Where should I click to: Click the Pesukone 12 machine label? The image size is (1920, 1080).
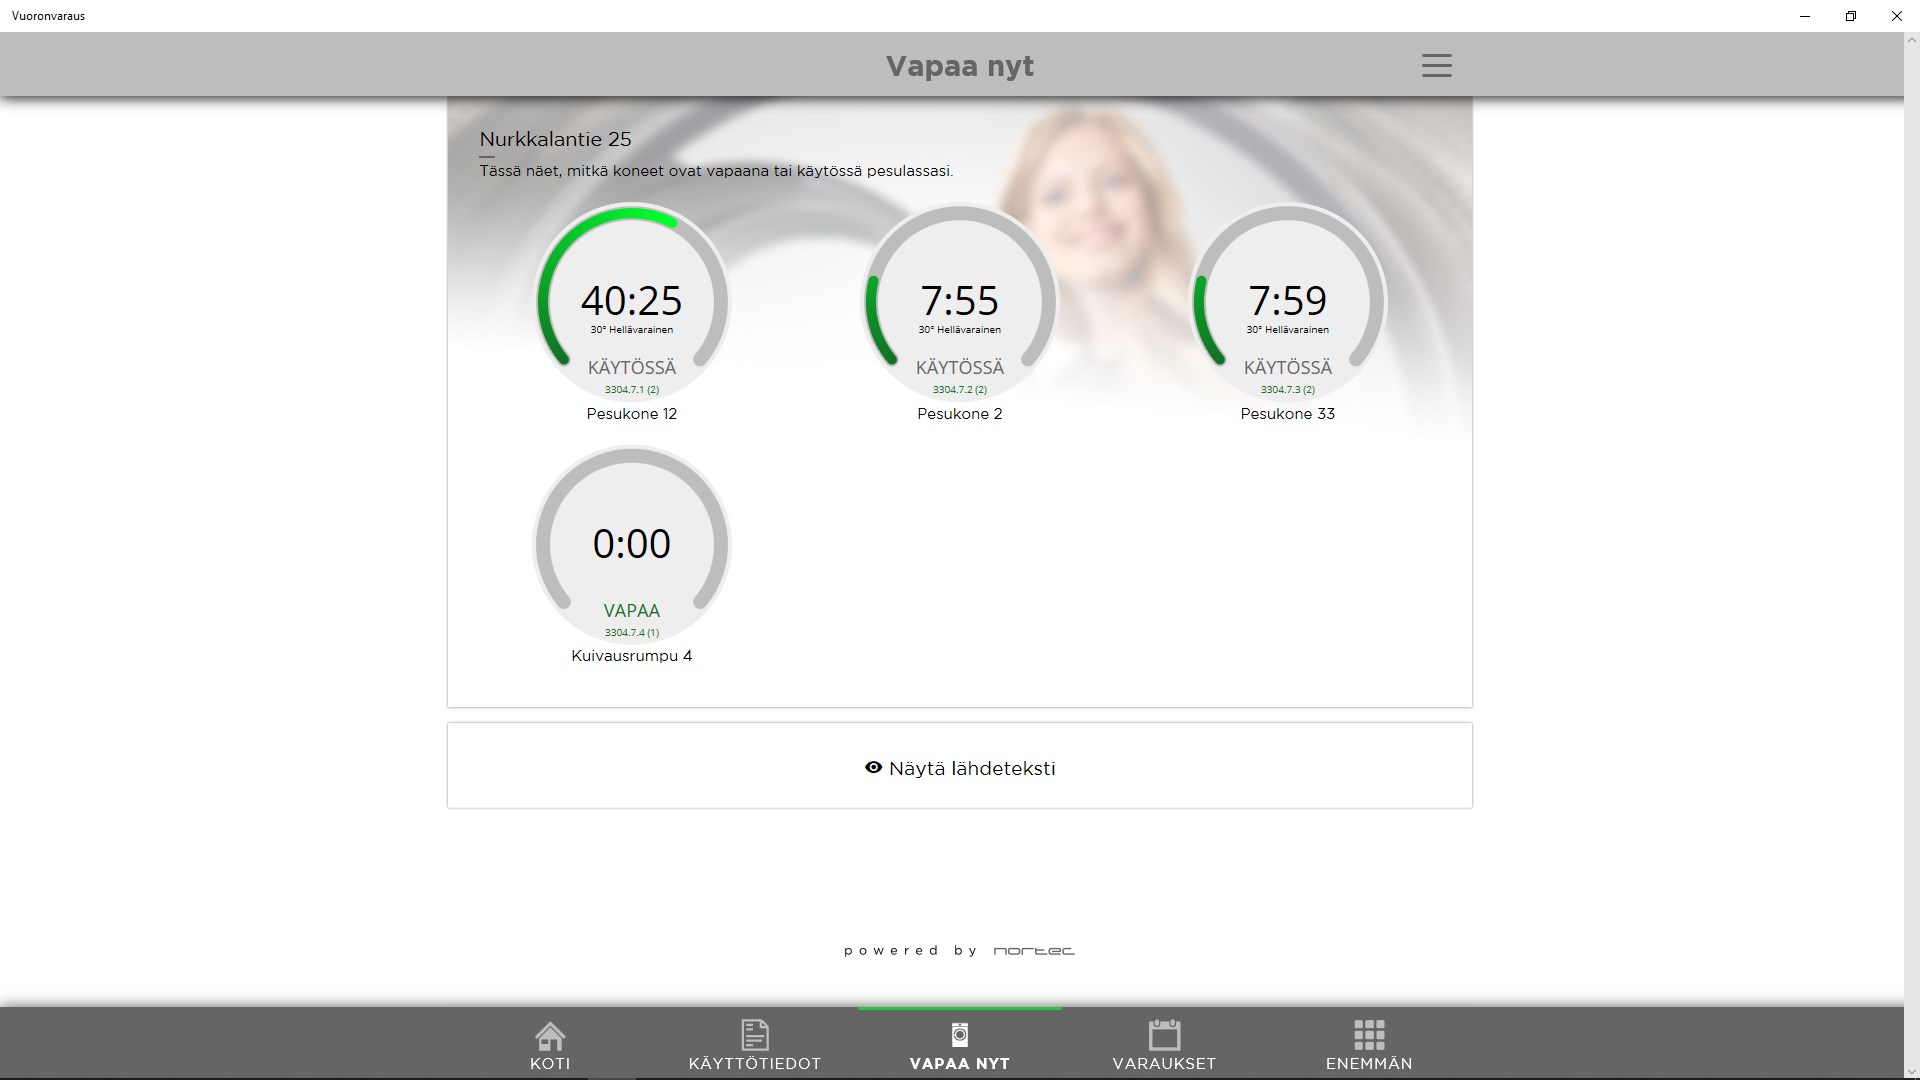pos(632,414)
